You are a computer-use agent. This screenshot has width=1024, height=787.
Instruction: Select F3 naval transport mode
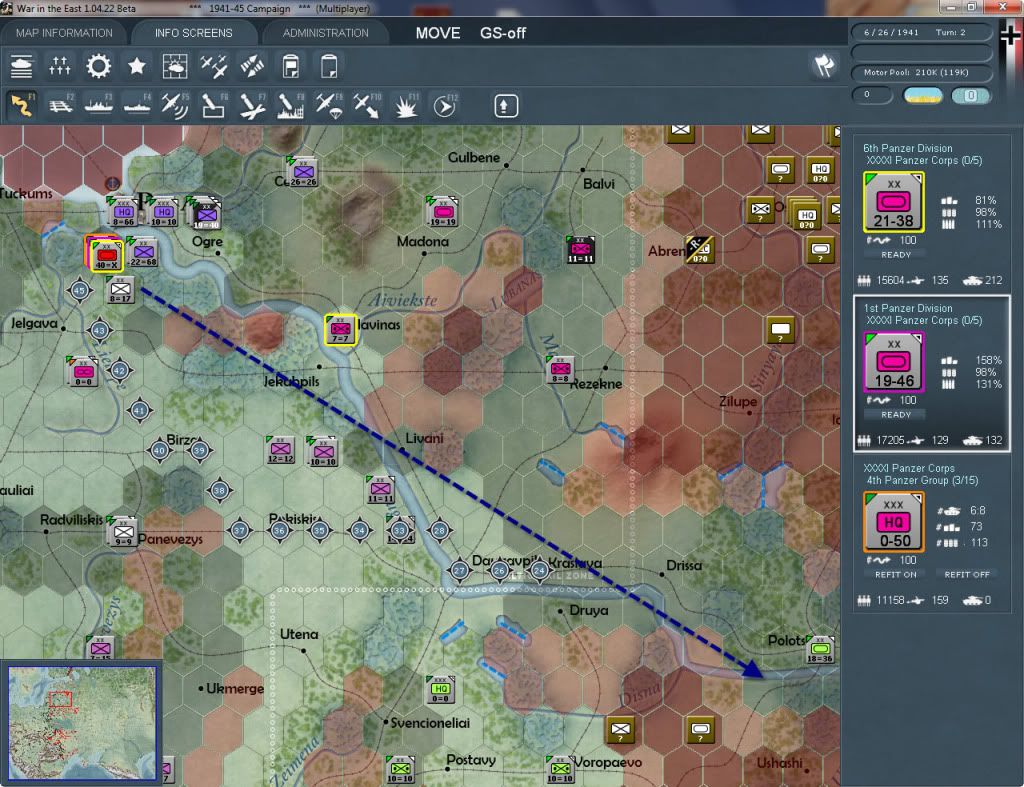click(x=99, y=105)
